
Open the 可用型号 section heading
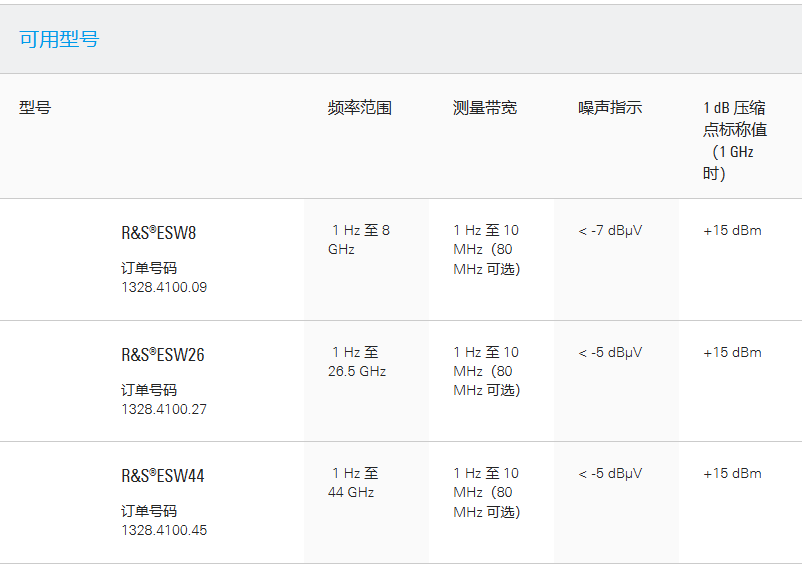(x=59, y=39)
